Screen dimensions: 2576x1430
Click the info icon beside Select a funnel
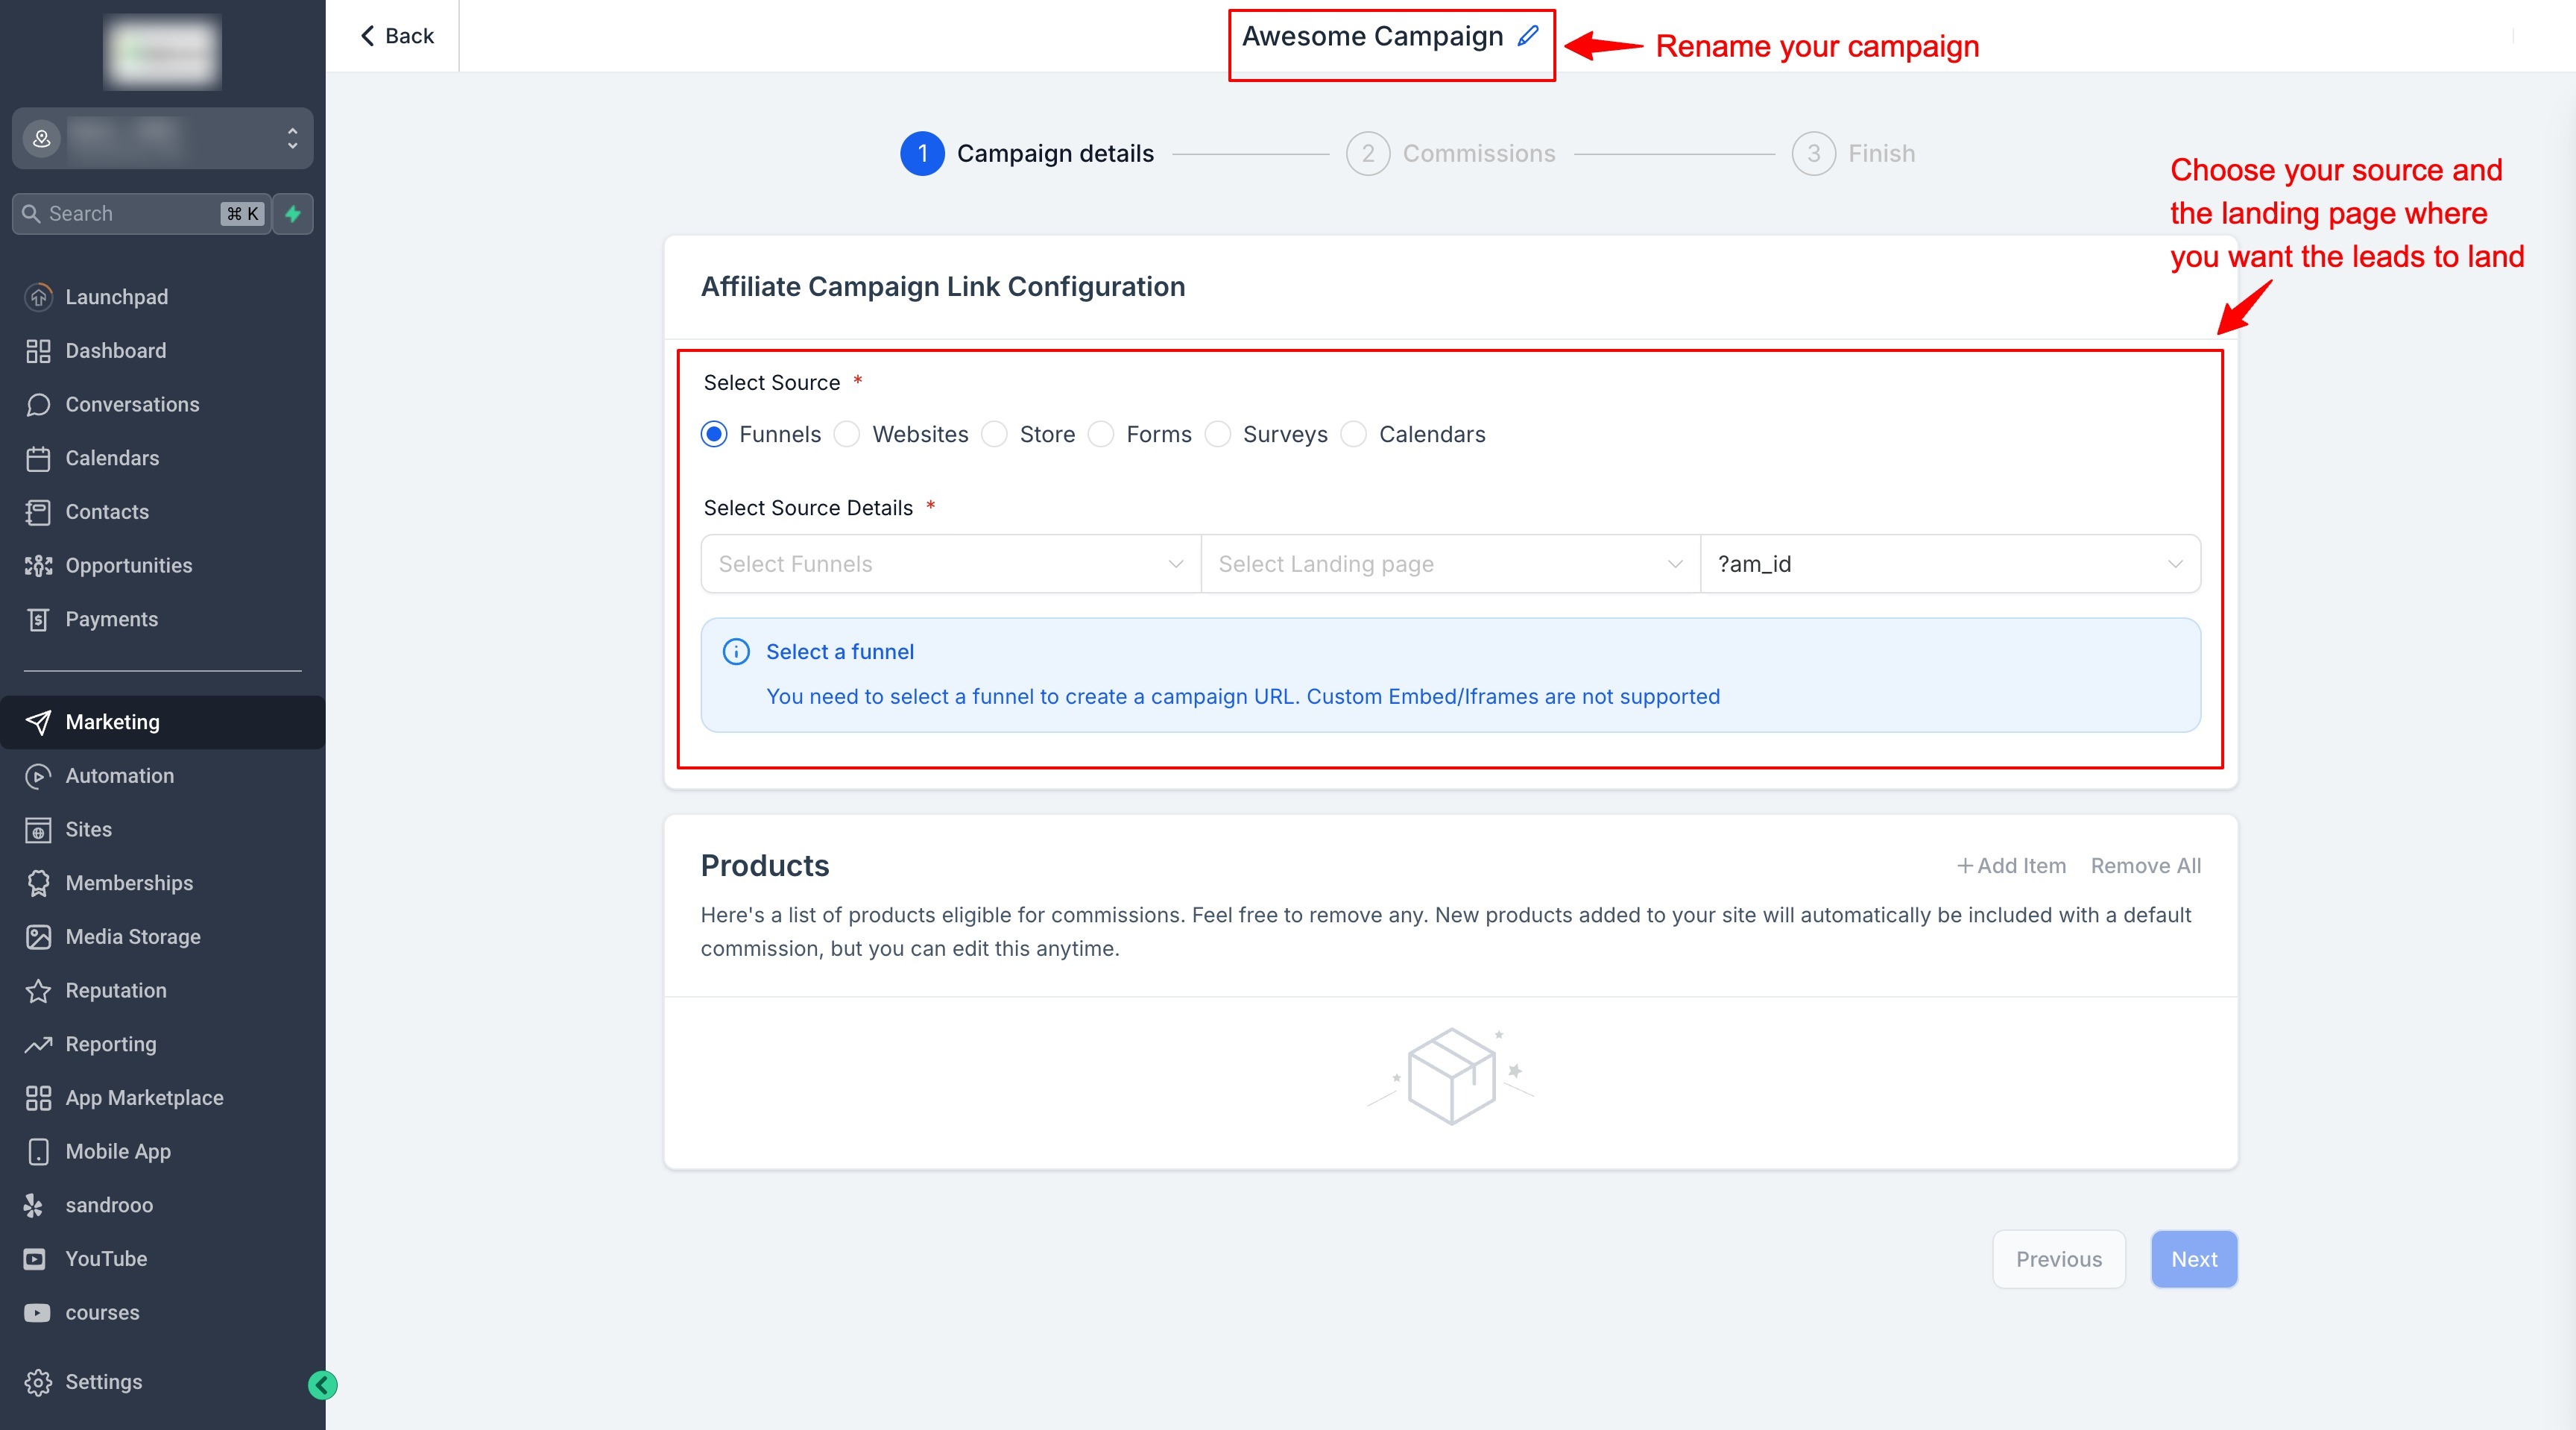pos(736,652)
